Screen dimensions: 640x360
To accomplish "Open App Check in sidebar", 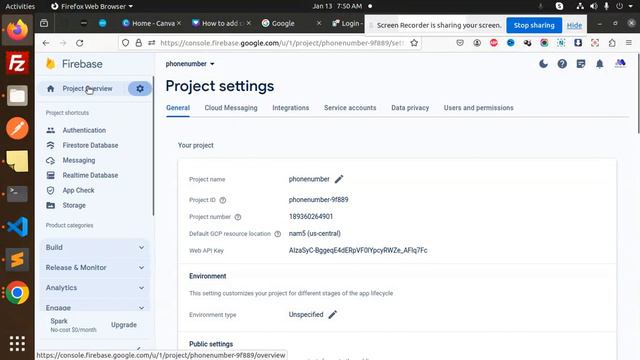I will (78, 191).
